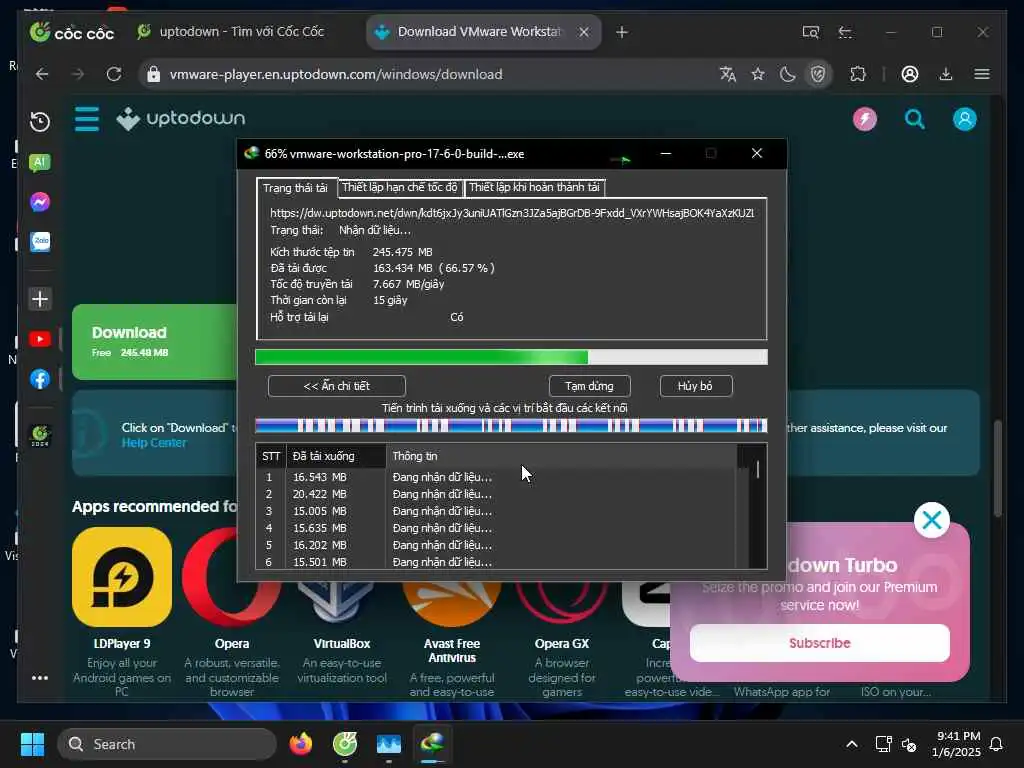
Task: Open the browser profile account icon
Action: click(x=910, y=74)
